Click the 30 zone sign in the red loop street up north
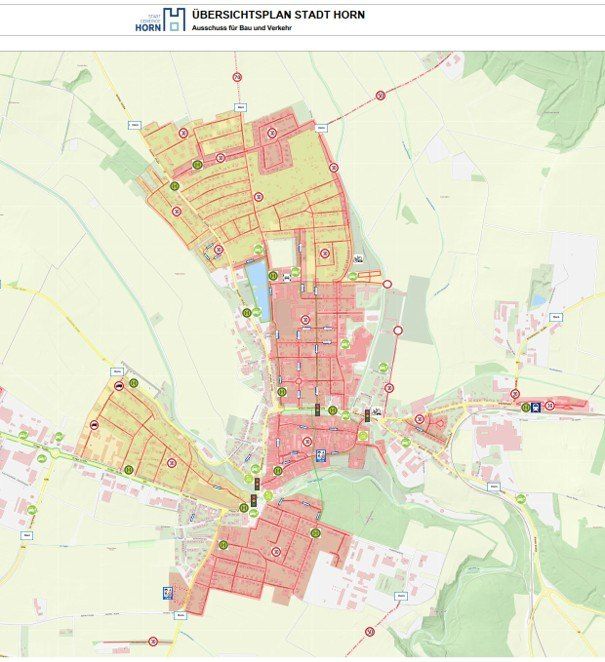 [x=272, y=133]
